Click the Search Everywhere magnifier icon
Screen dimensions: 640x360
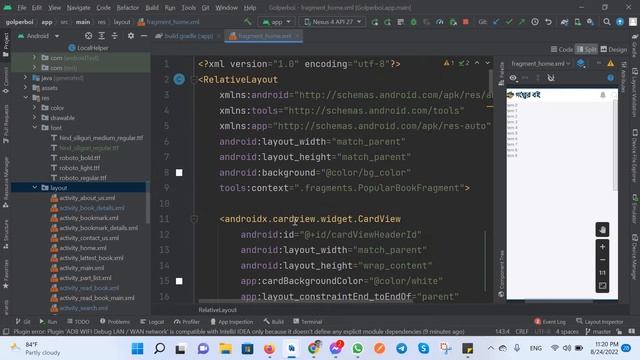click(607, 22)
